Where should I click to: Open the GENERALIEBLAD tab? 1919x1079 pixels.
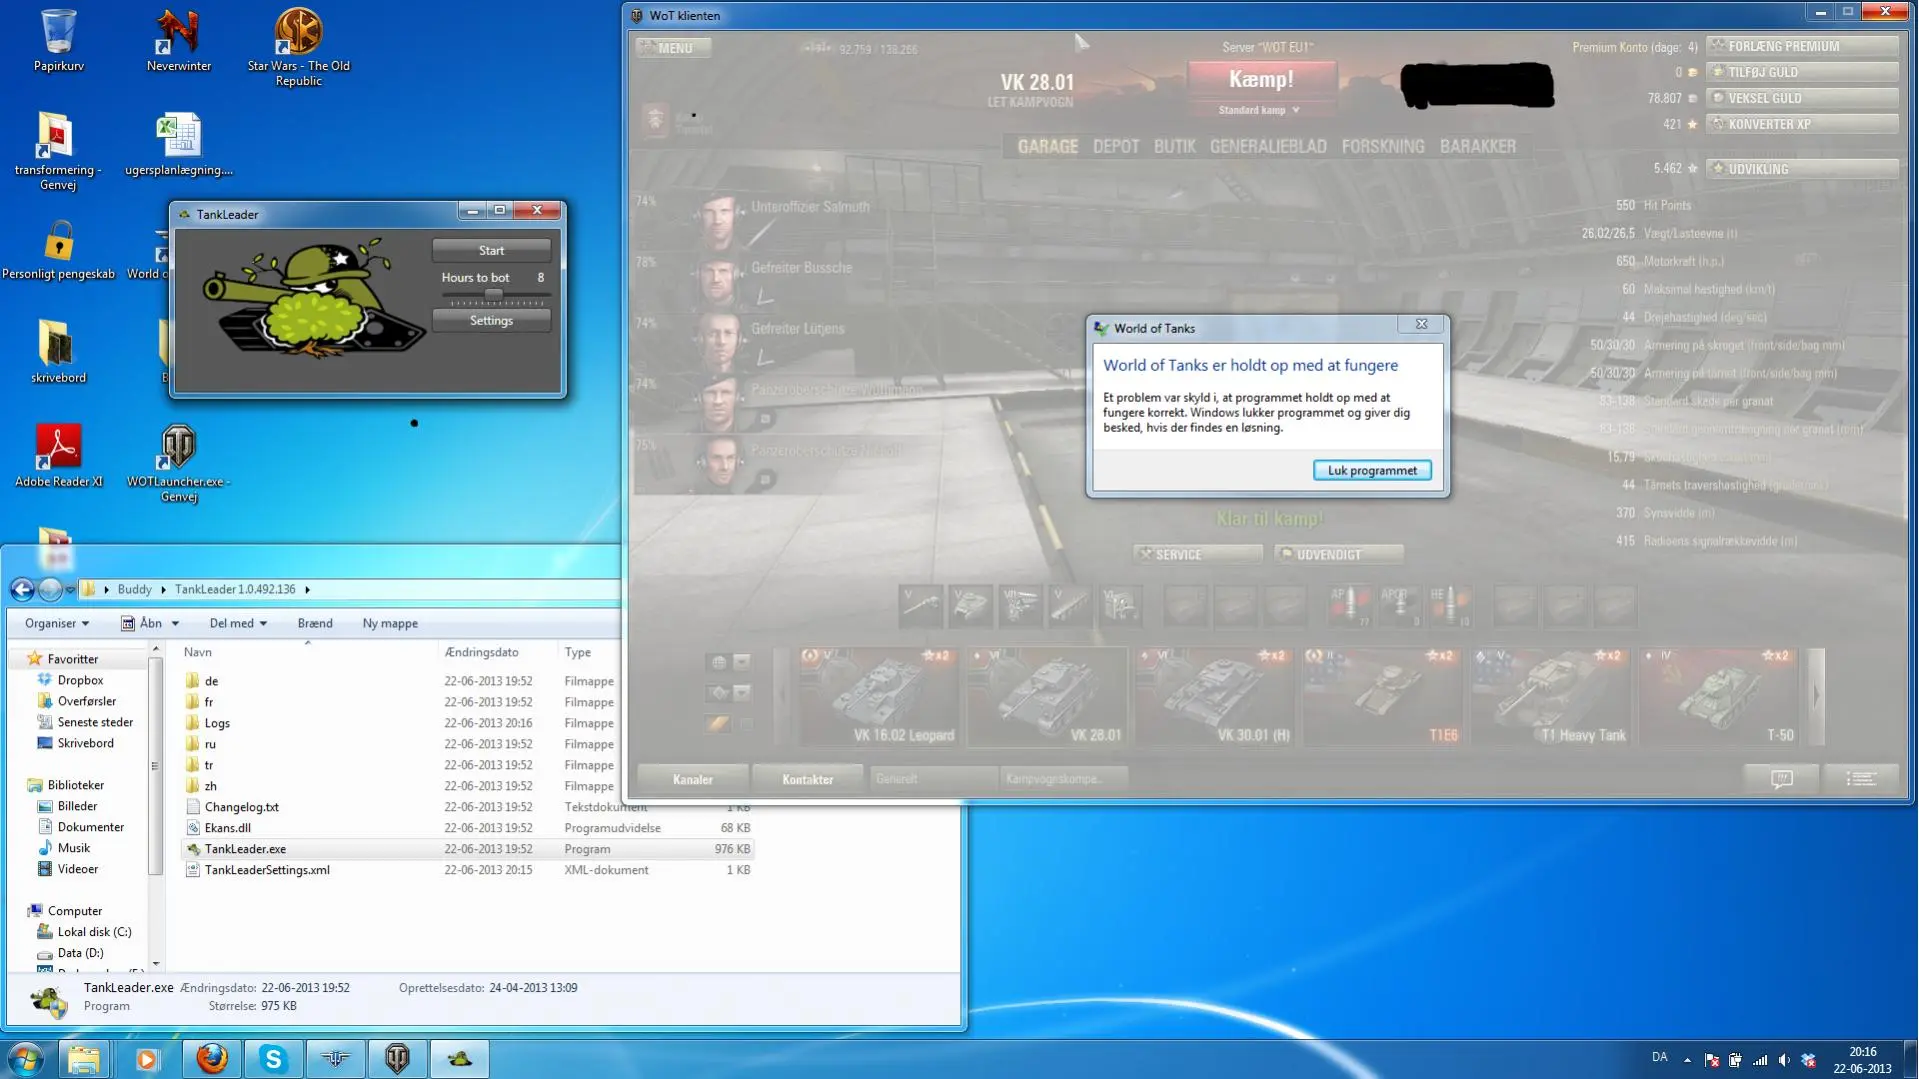1268,146
